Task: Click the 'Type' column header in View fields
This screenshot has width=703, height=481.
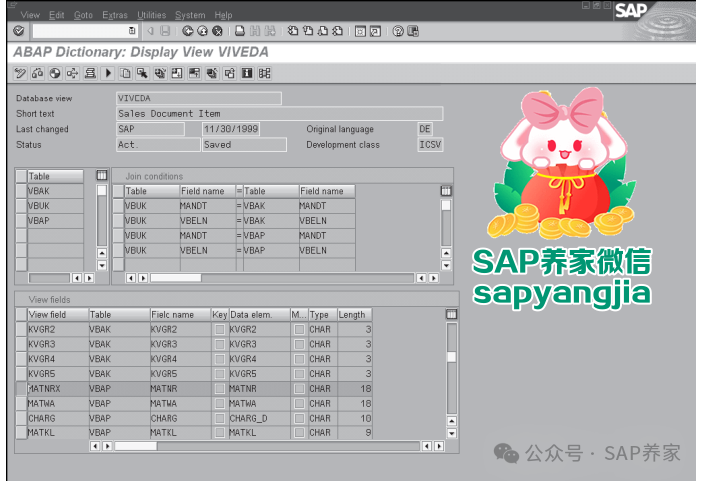Action: point(323,315)
